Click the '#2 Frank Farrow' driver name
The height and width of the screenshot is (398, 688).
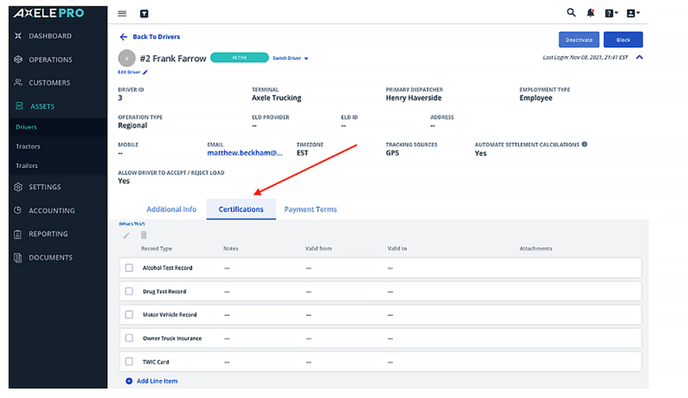173,58
